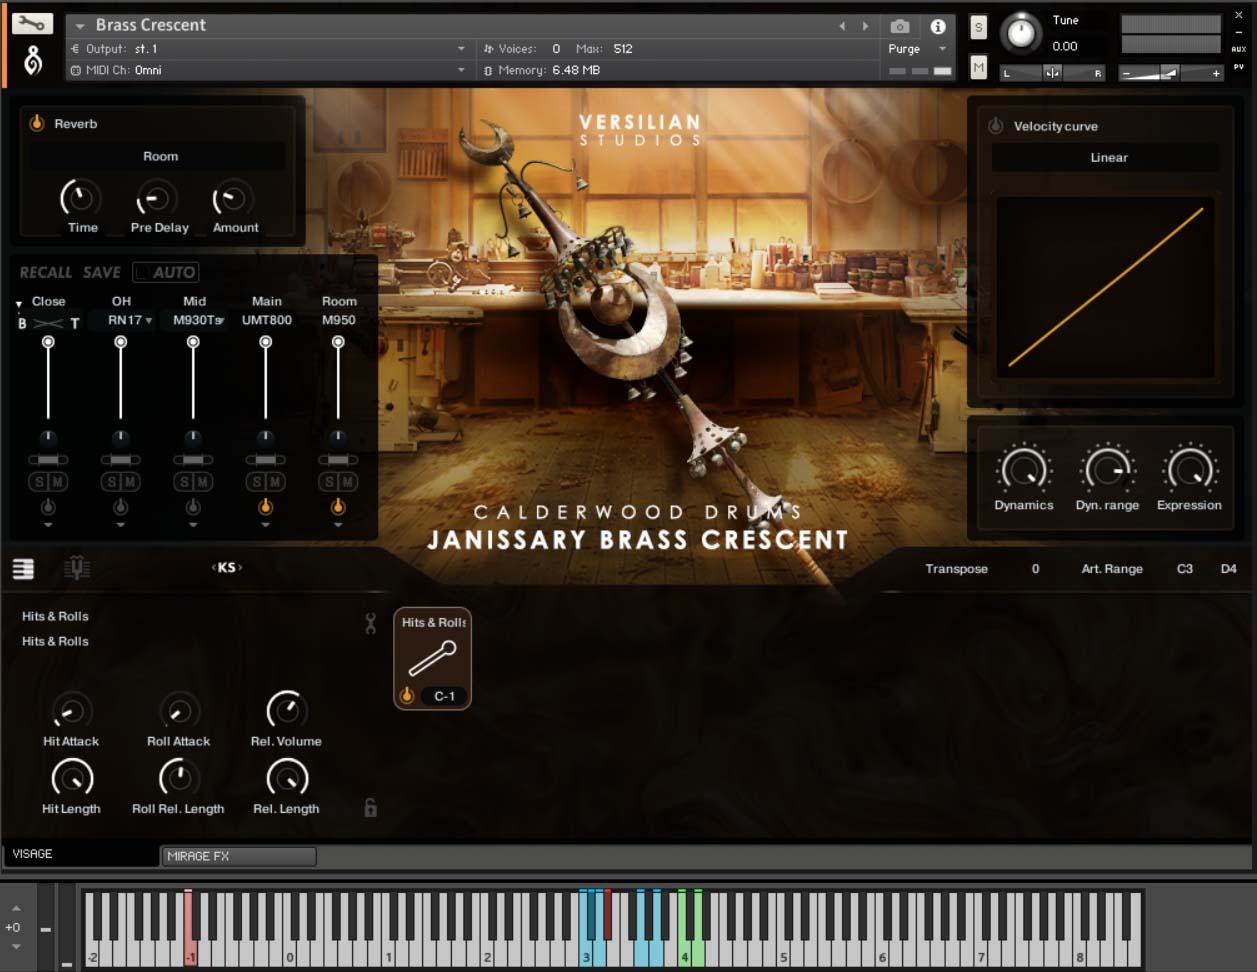The image size is (1257, 972).
Task: Click the Hit Length knob
Action: pyautogui.click(x=71, y=778)
